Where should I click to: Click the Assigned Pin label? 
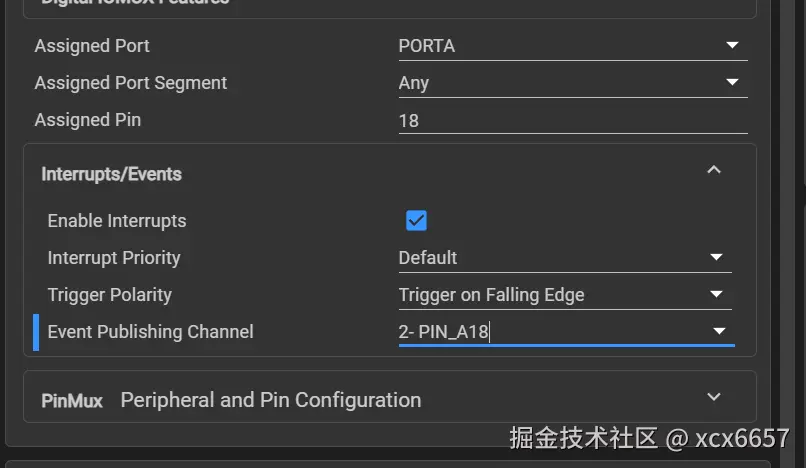pos(88,120)
